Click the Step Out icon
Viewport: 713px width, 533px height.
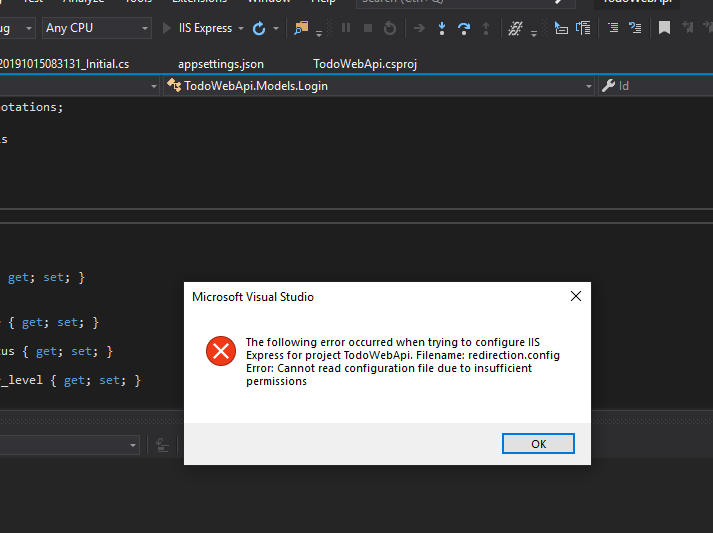pyautogui.click(x=486, y=28)
